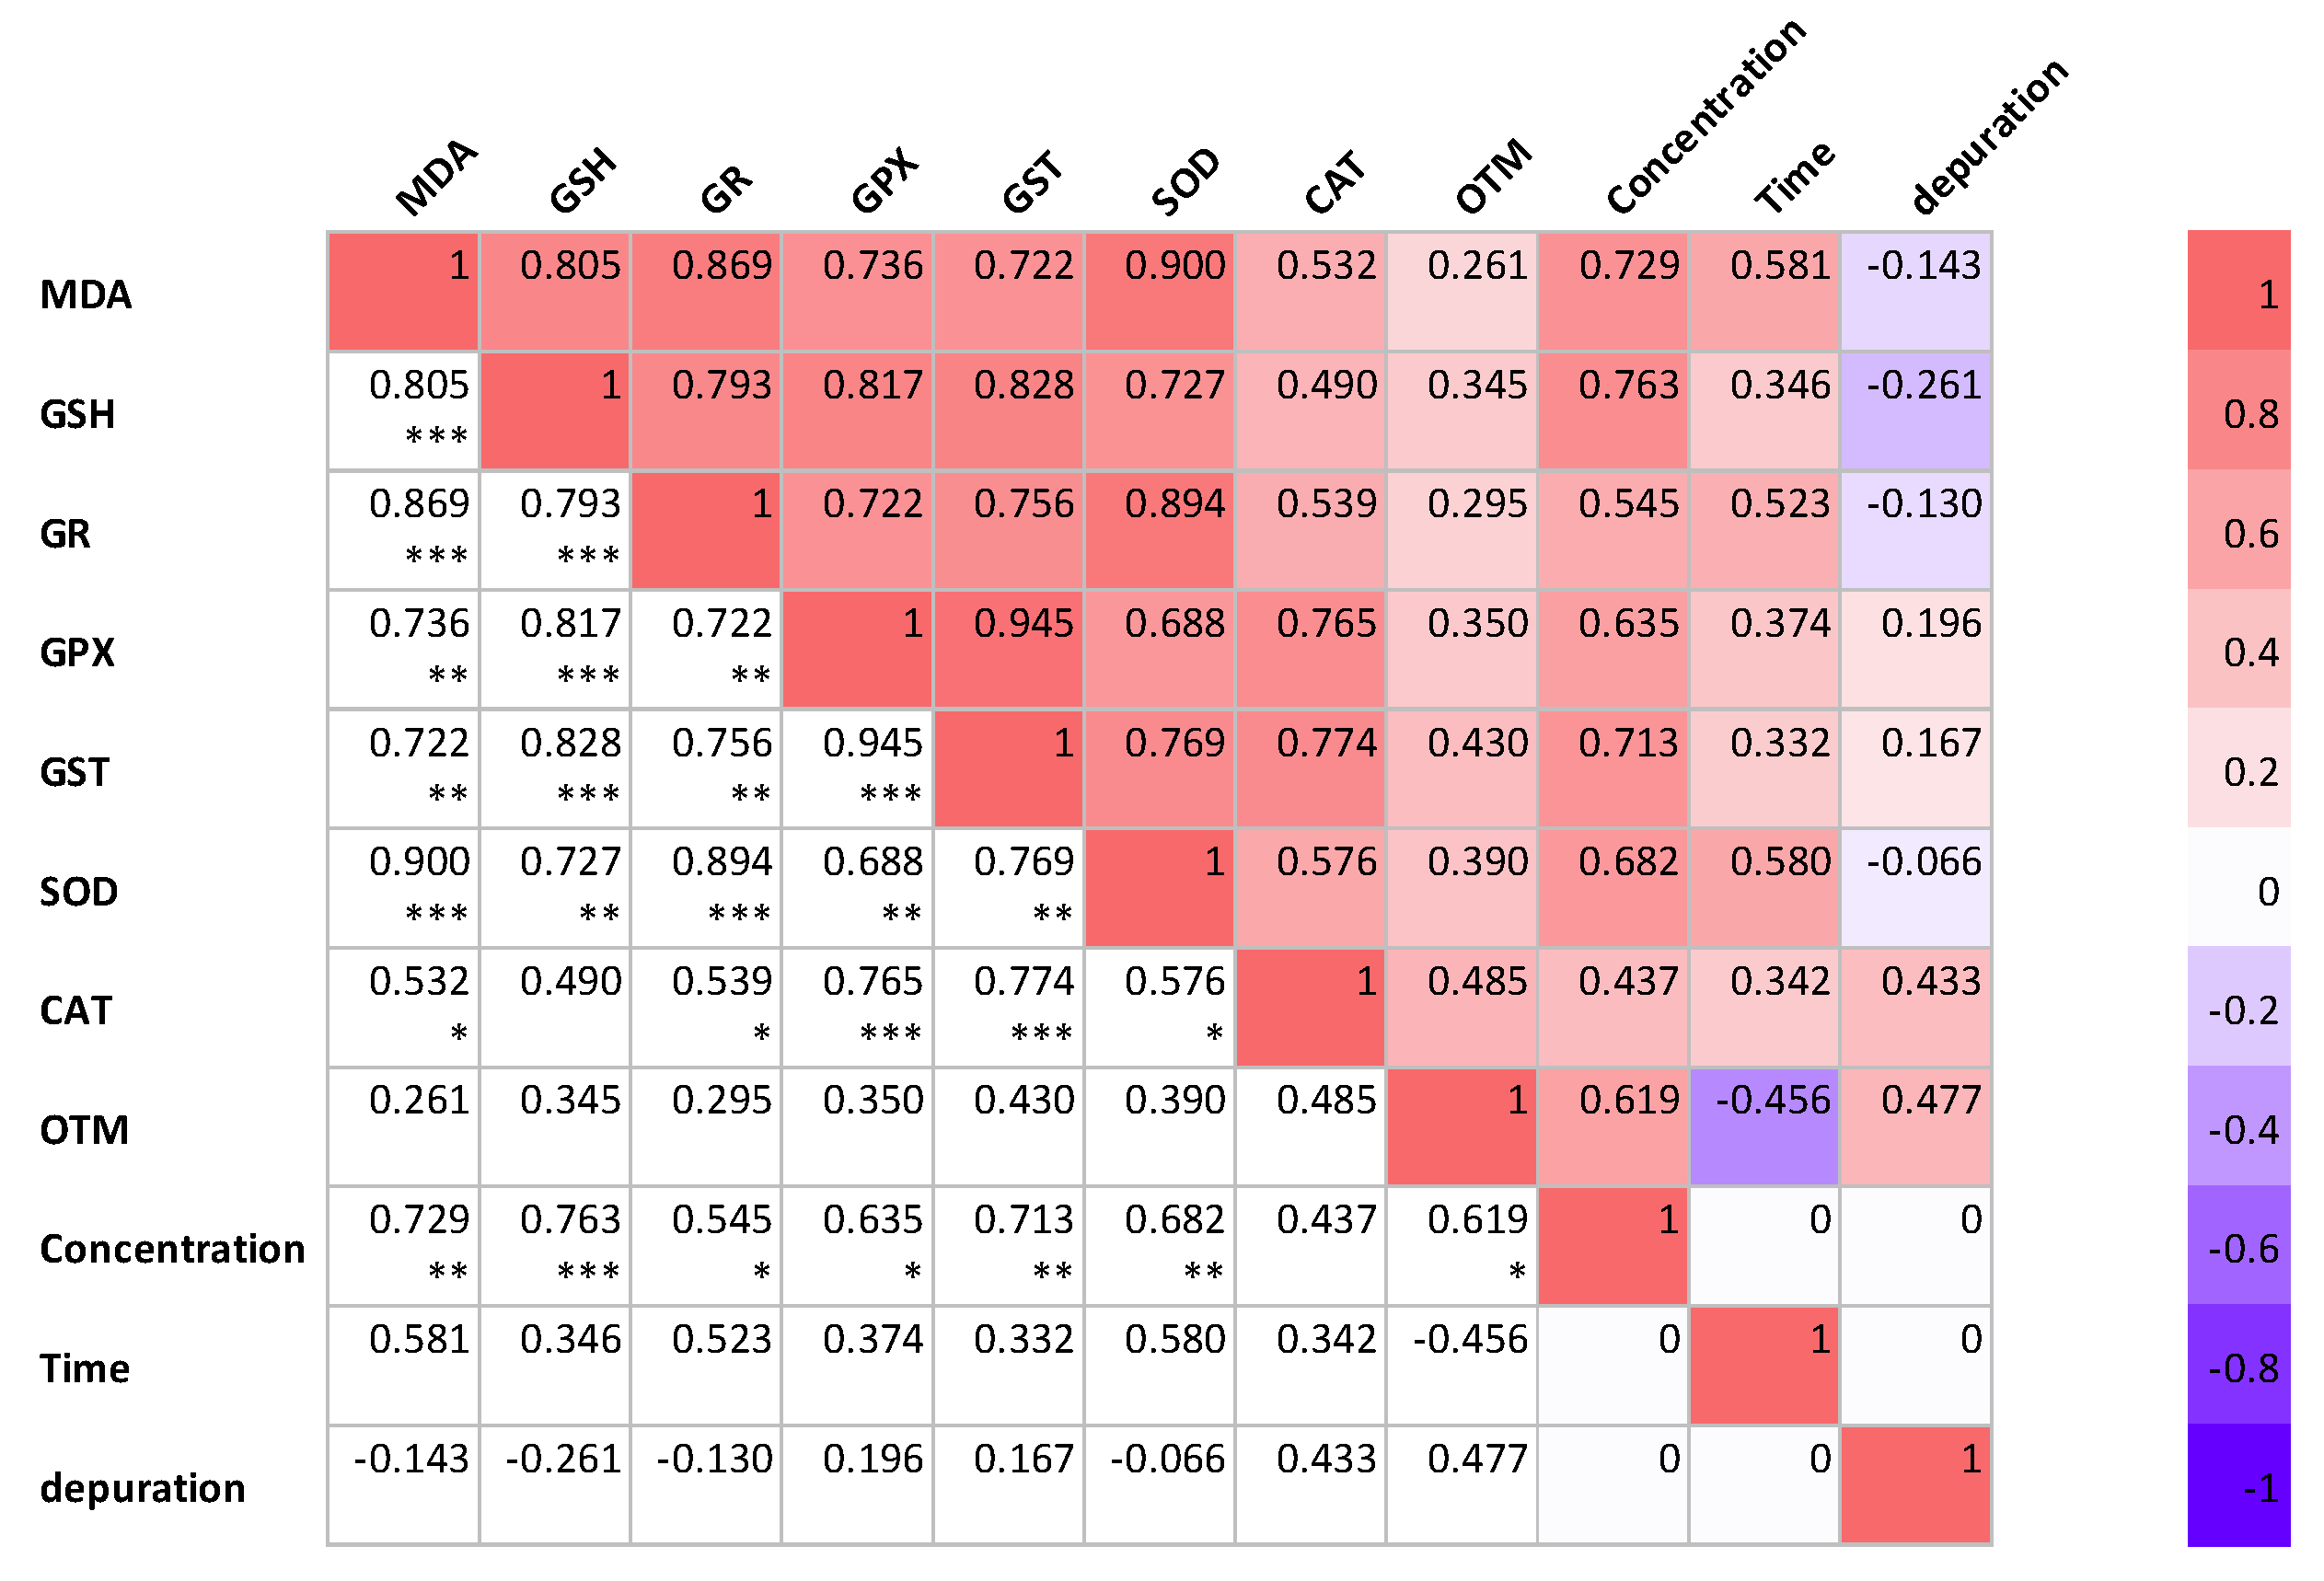The width and height of the screenshot is (2324, 1581).
Task: Select the legend swatch labeled -1
Action: (2238, 1485)
